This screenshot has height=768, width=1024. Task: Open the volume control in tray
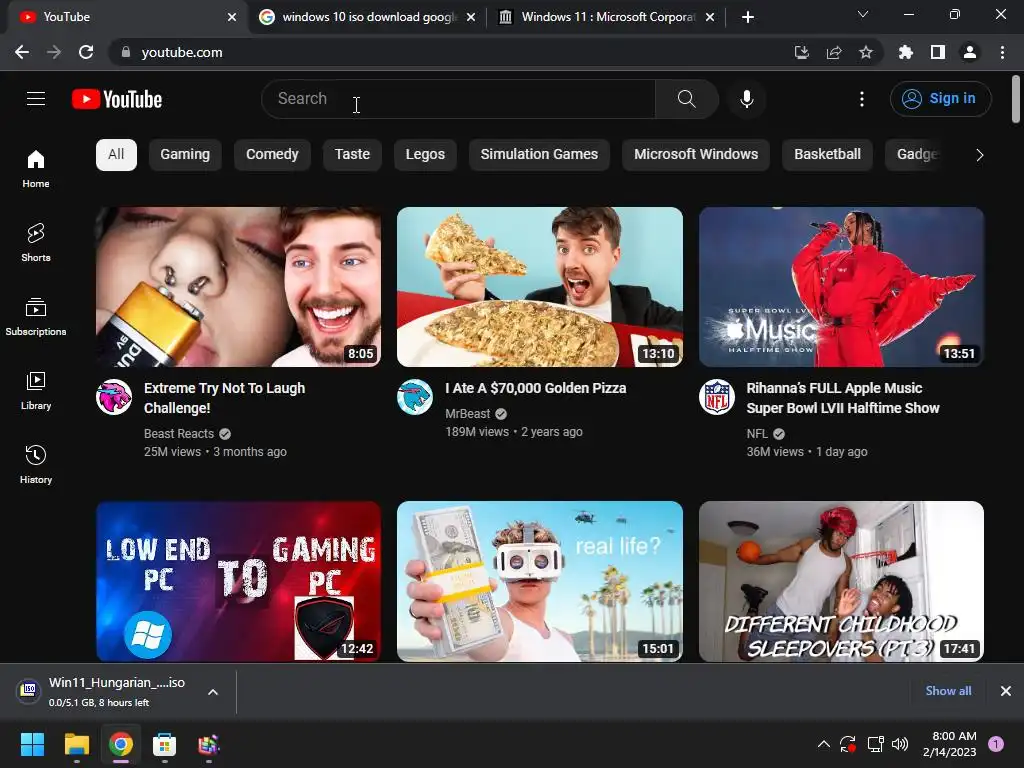(x=900, y=744)
